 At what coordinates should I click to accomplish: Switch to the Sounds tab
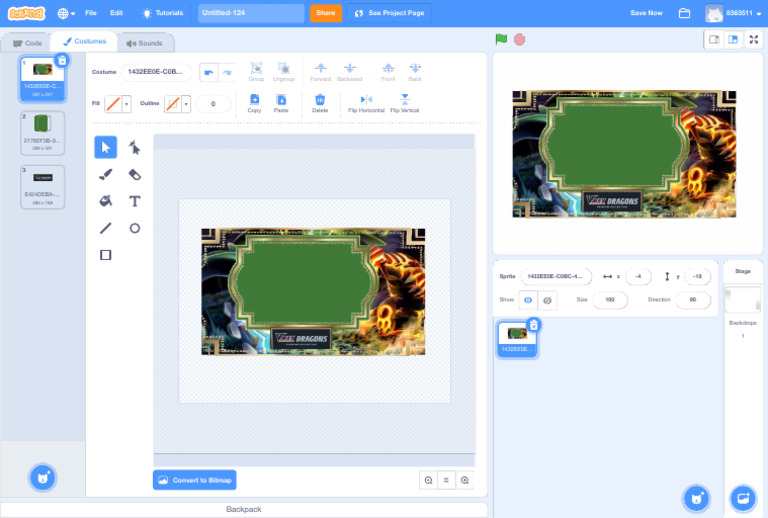(144, 43)
